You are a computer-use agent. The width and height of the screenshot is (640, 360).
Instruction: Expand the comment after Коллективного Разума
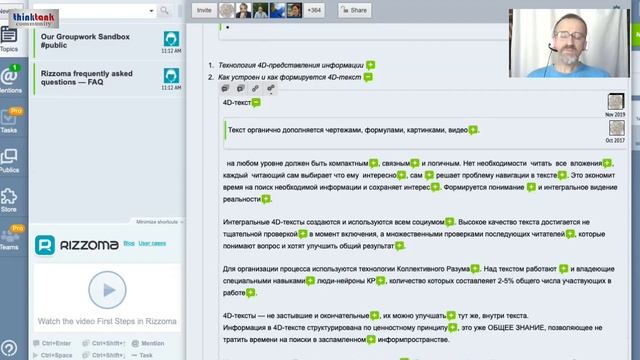[x=475, y=269]
